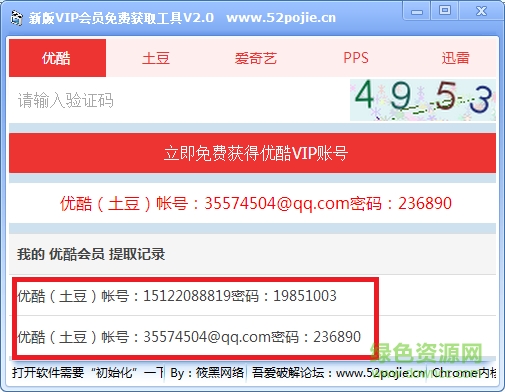Click the 我的 优酷会员 提取记录 heading
The image size is (505, 392).
(x=91, y=254)
